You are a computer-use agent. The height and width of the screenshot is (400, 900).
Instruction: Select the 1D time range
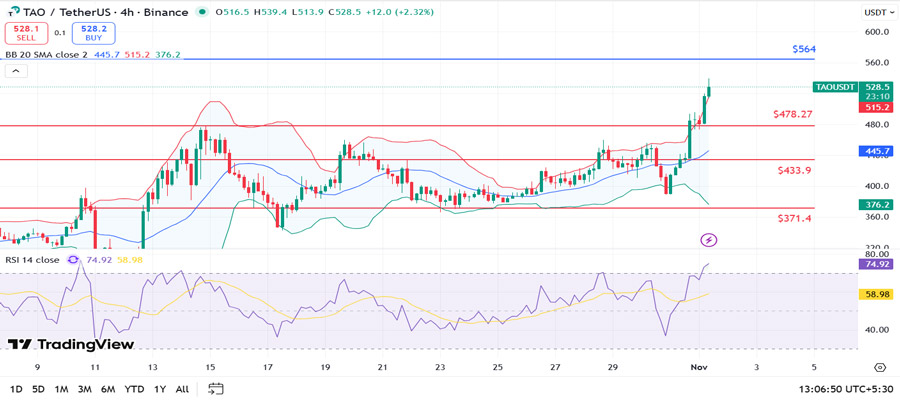pos(16,388)
